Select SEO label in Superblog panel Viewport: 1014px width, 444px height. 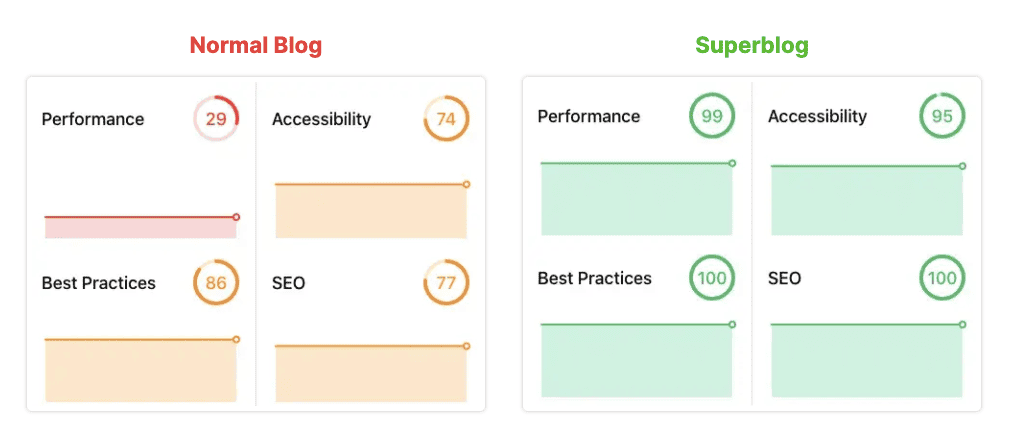[x=785, y=278]
